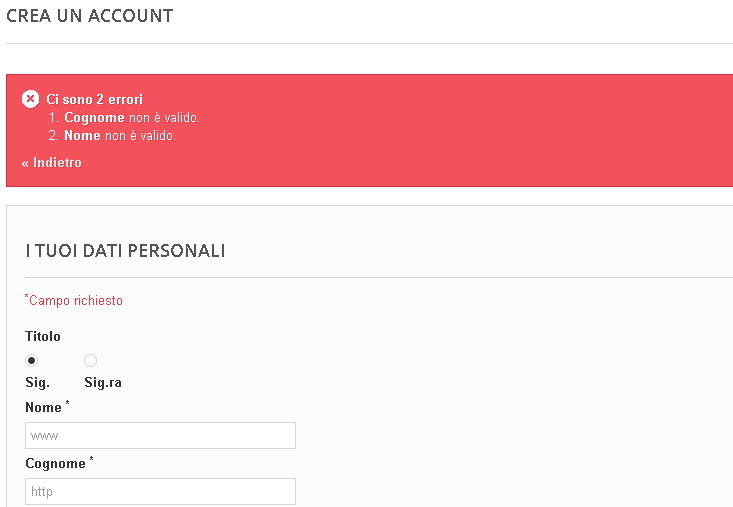This screenshot has width=733, height=507.
Task: Focus the Cognome text field containing http
Action: (160, 492)
